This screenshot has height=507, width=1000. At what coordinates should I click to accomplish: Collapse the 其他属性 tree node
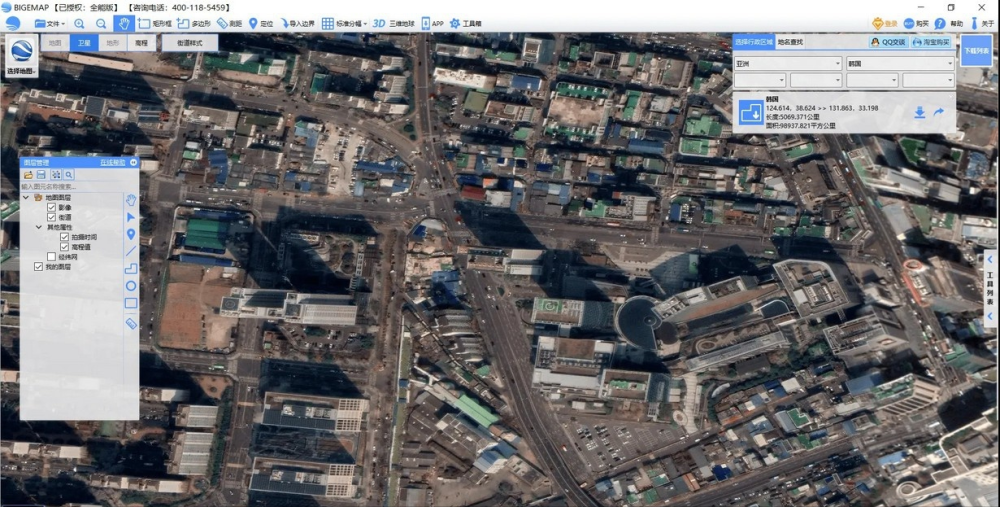(x=38, y=227)
